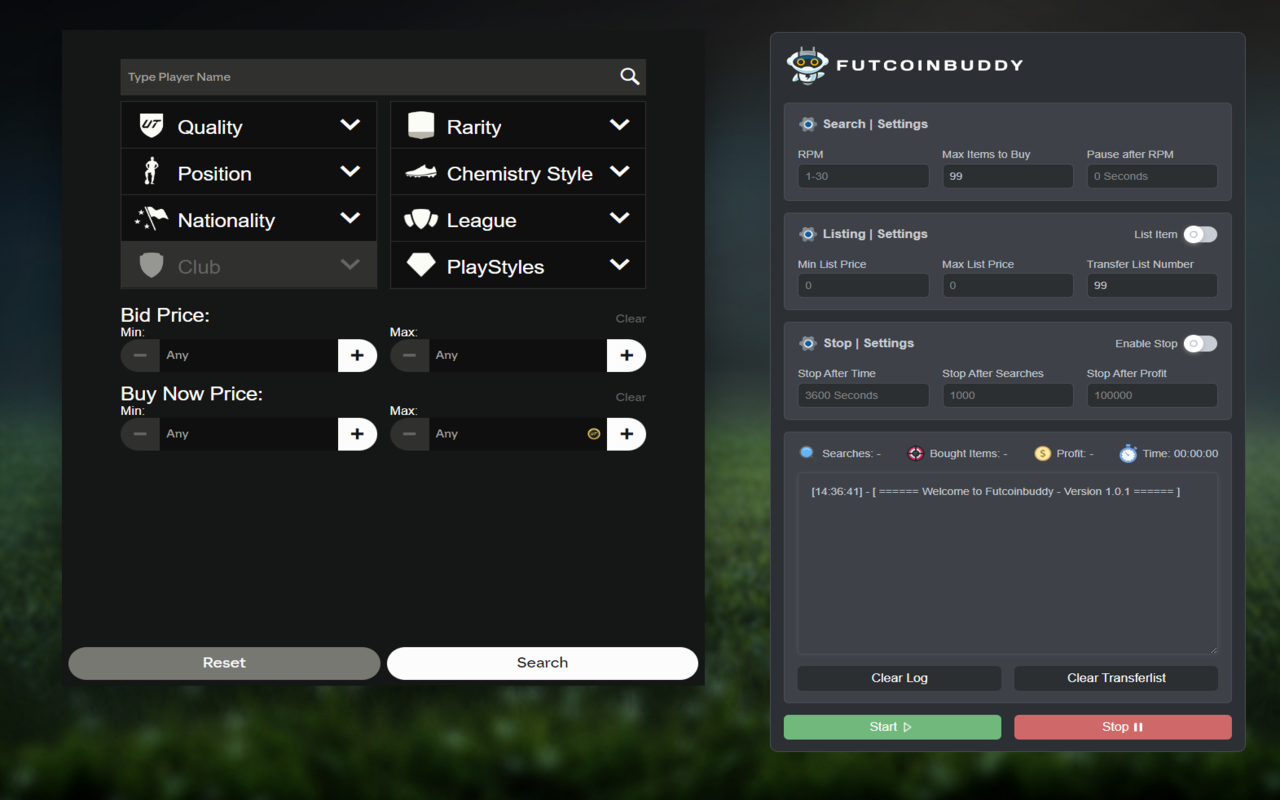The image size is (1280, 800).
Task: Clear the Buy Now Price values
Action: (630, 397)
